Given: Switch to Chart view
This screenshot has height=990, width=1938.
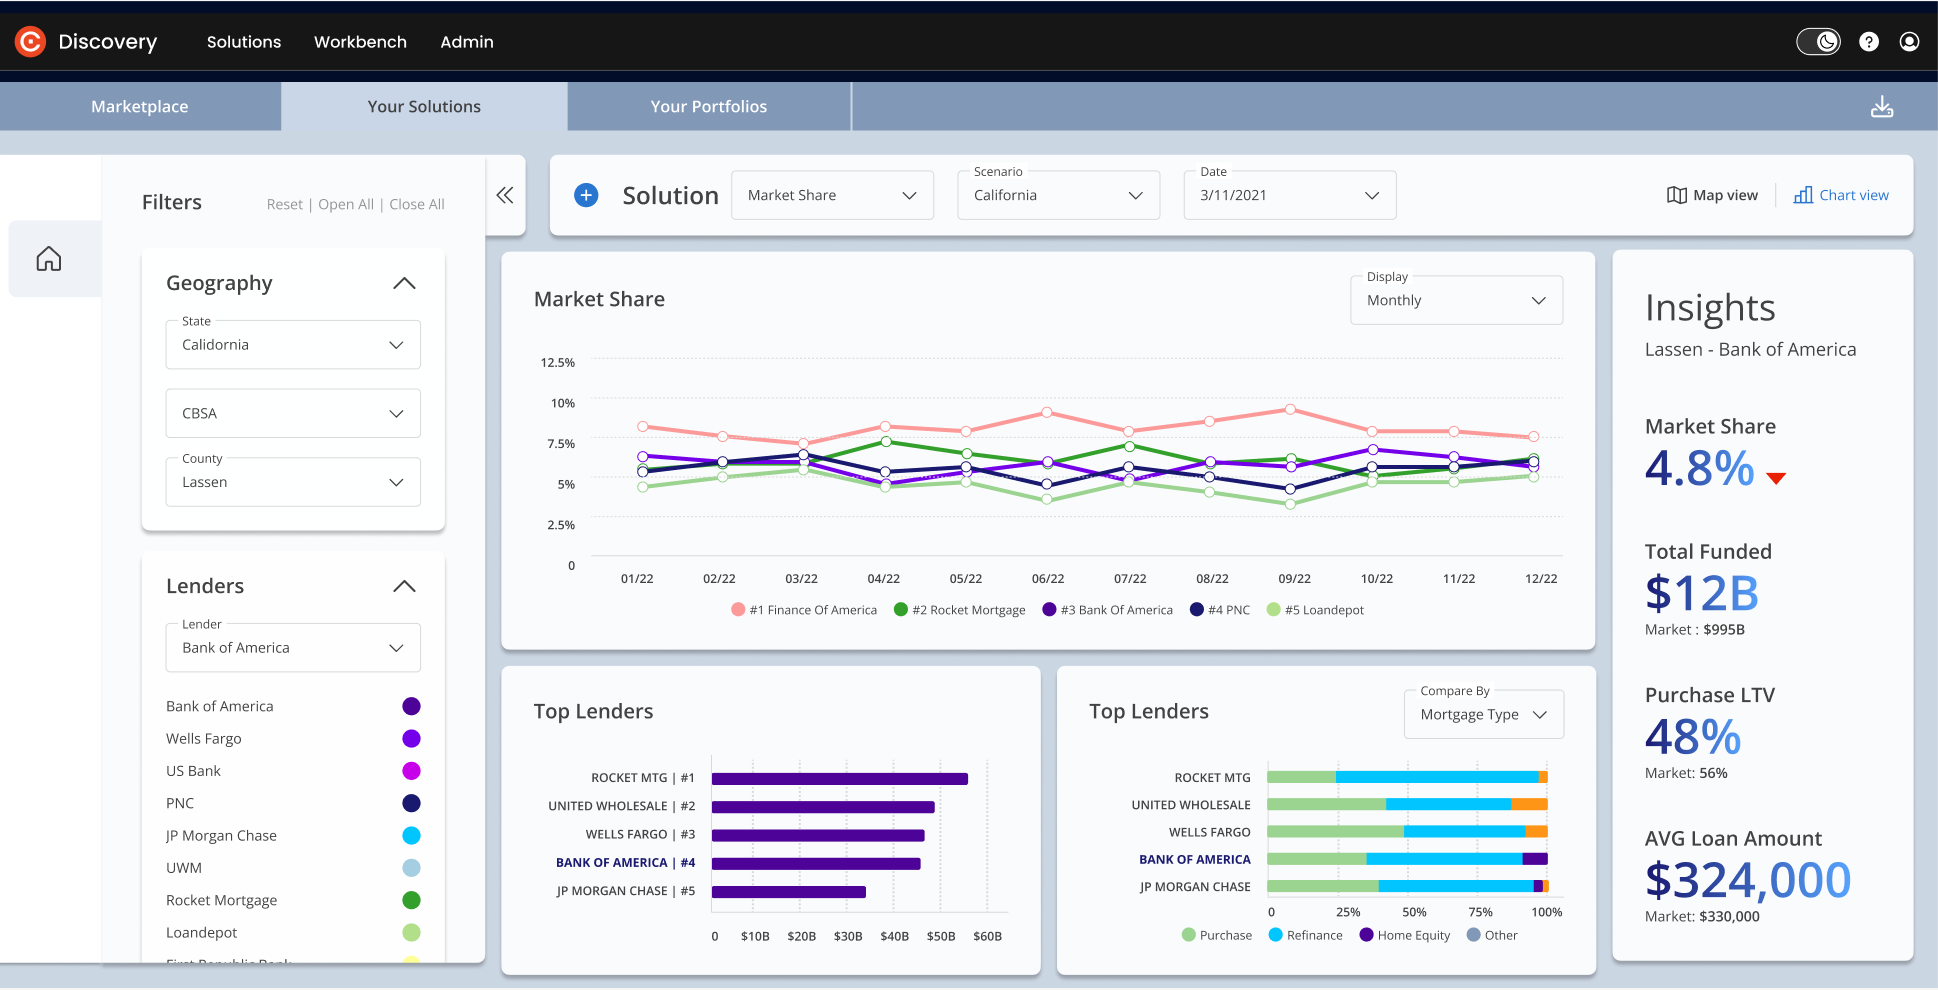Looking at the screenshot, I should coord(1841,195).
